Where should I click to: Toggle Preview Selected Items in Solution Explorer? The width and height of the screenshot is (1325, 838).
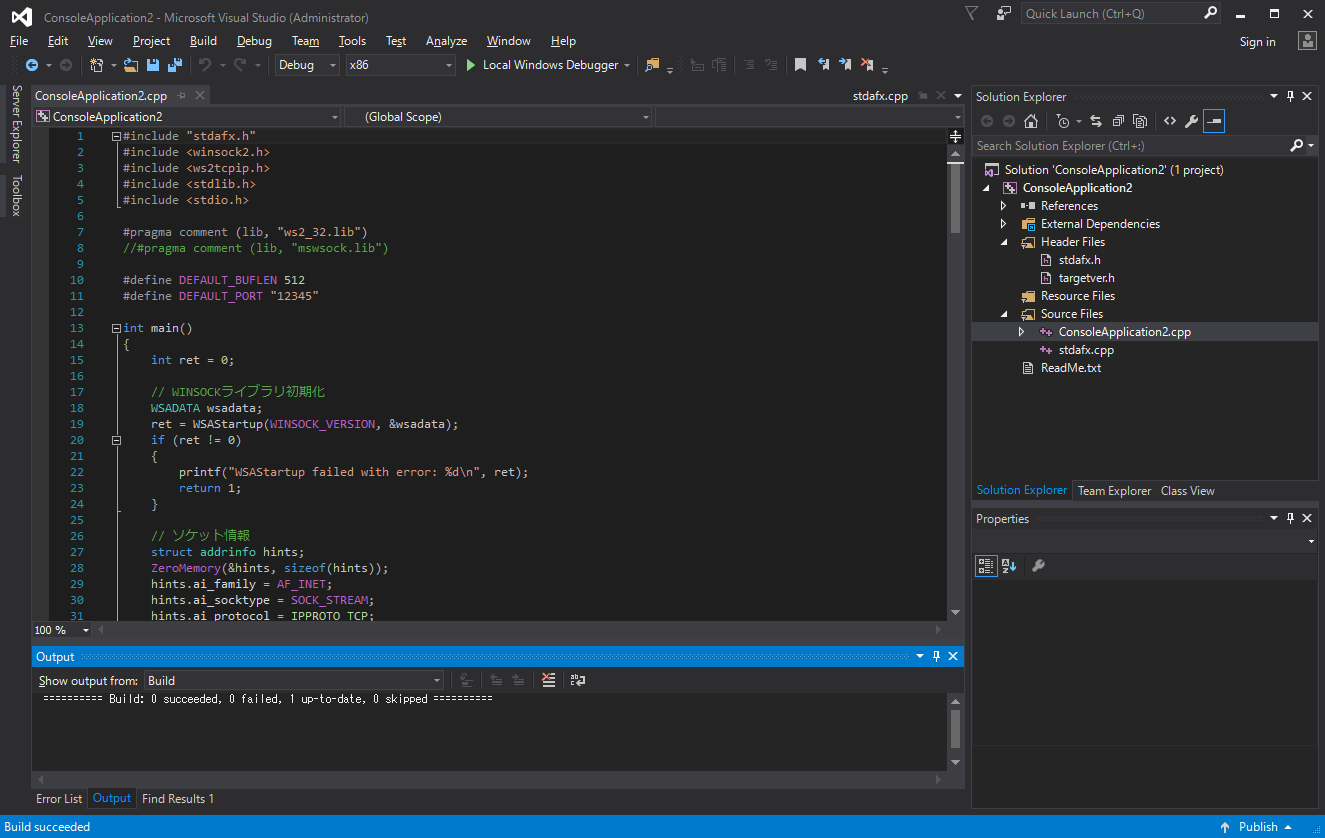click(1214, 121)
